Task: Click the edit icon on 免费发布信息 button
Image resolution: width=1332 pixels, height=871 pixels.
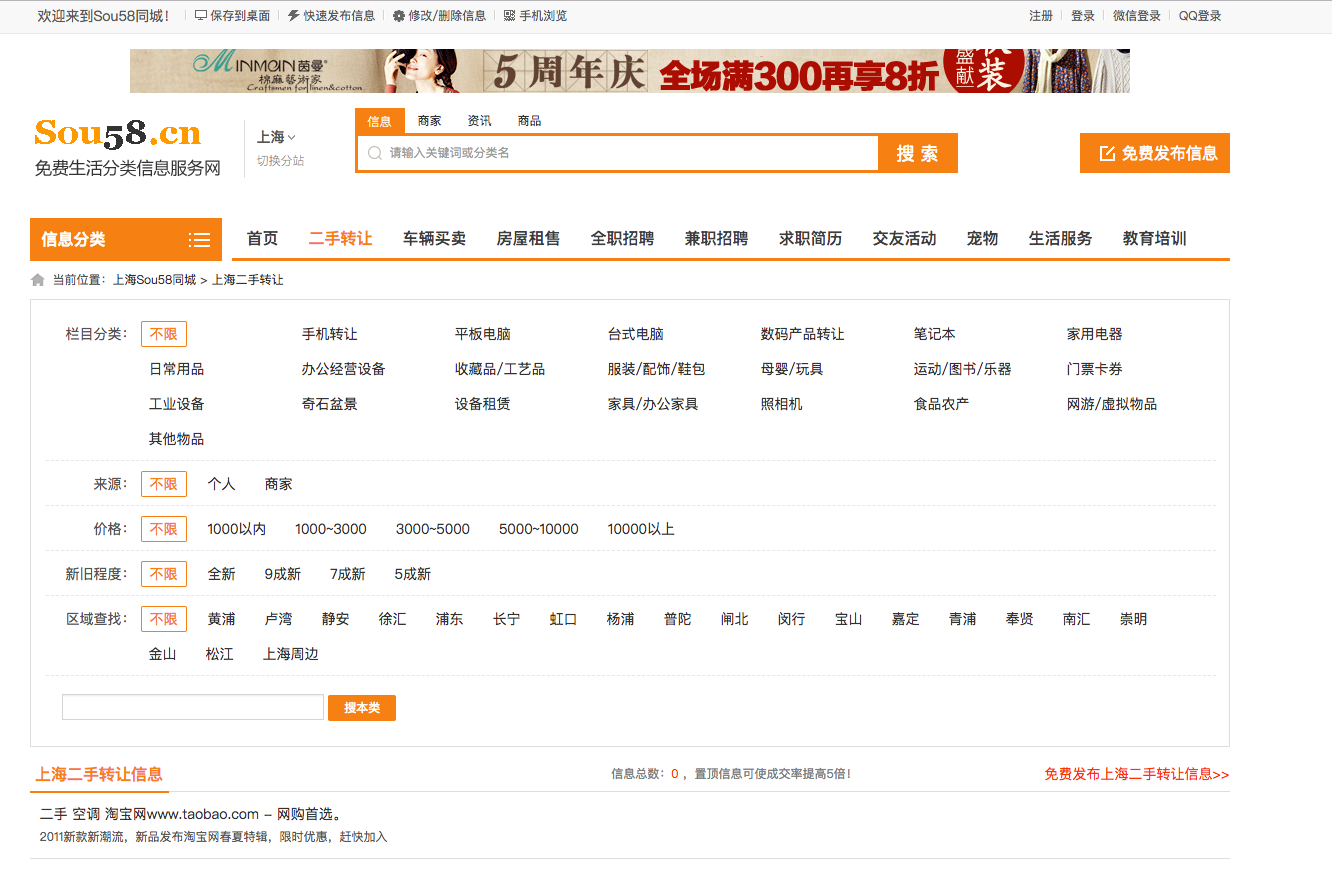Action: click(x=1107, y=153)
